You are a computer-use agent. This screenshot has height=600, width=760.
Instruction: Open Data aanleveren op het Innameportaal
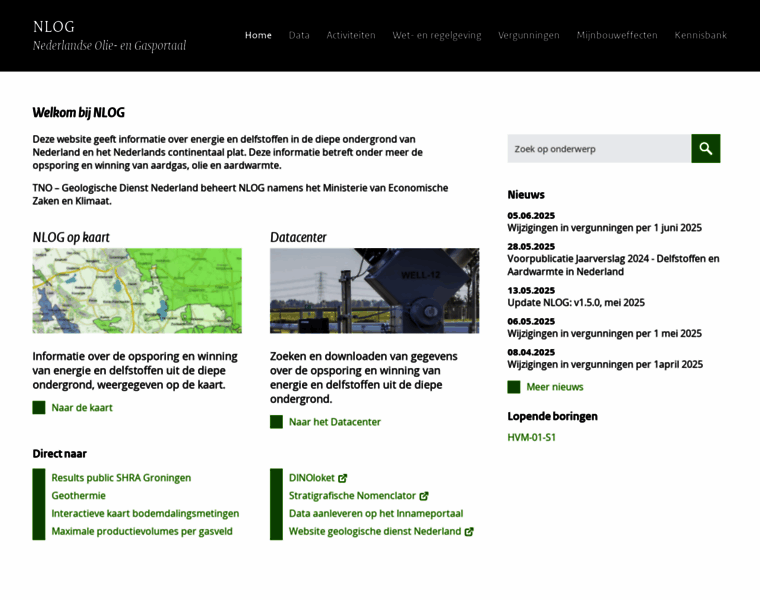[x=376, y=514]
